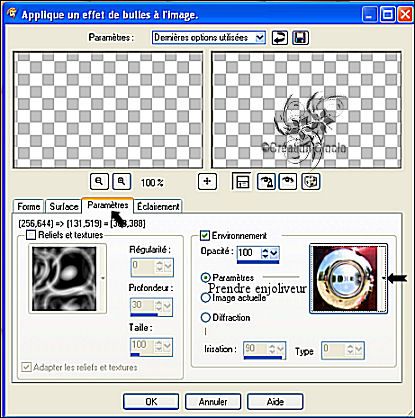Viewport: 415px width, 418px height.
Task: Select the Diffraction radio button
Action: (206, 317)
